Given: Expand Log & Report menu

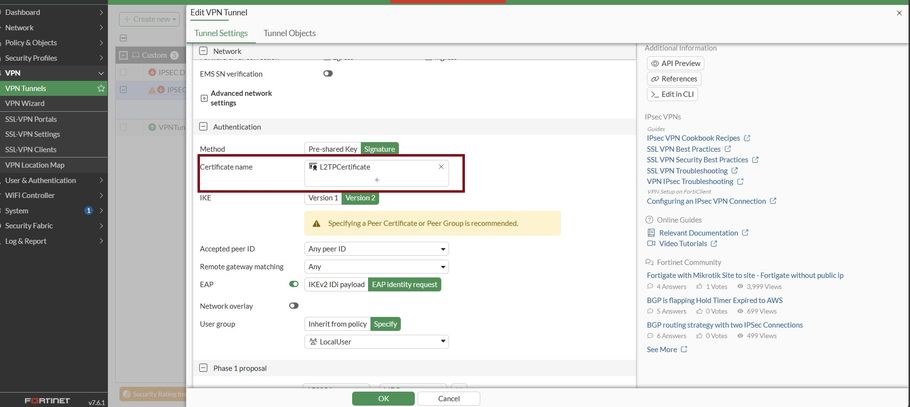Looking at the screenshot, I should point(53,241).
